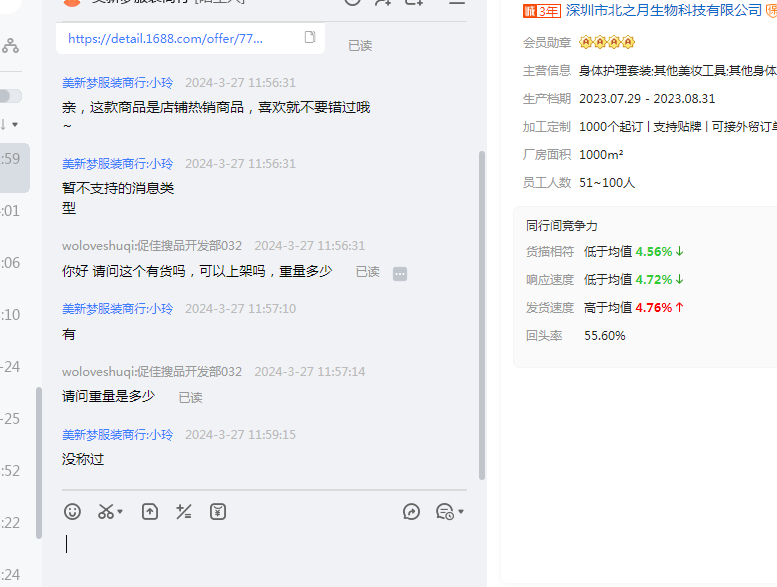Expand the screenshot tool dropdown arrow
This screenshot has width=777, height=587.
pyautogui.click(x=121, y=512)
